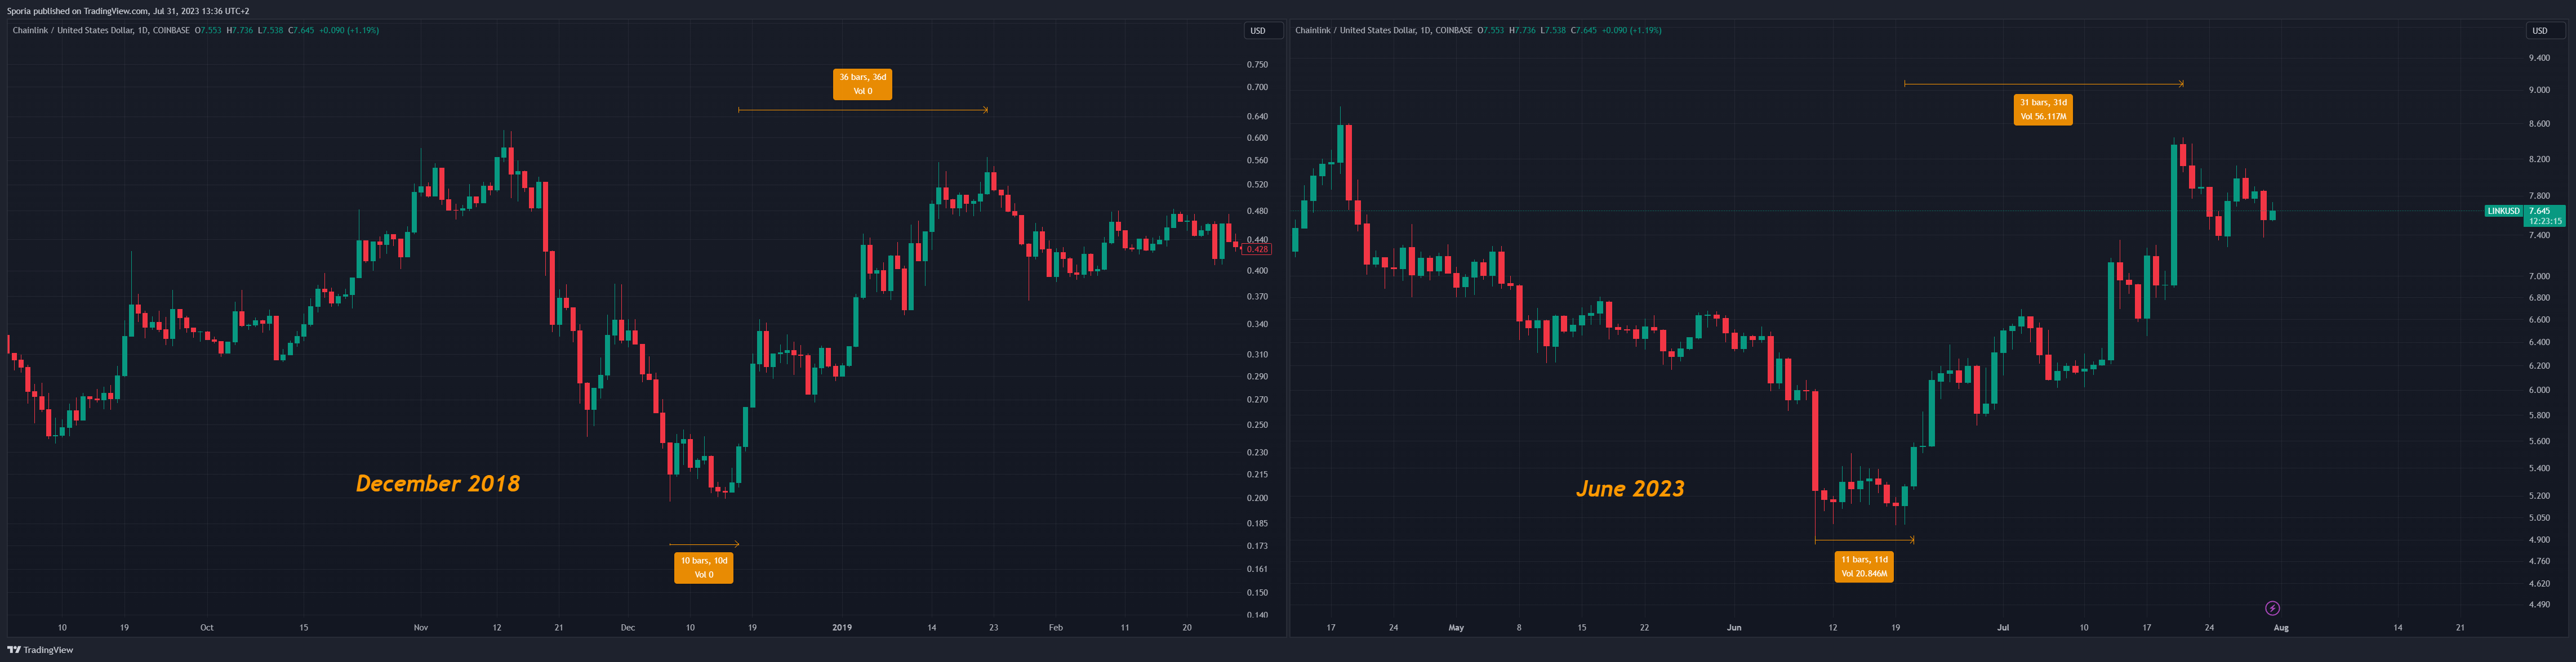This screenshot has height=662, width=2576.
Task: Click the 'May' label on right time axis
Action: [1456, 628]
